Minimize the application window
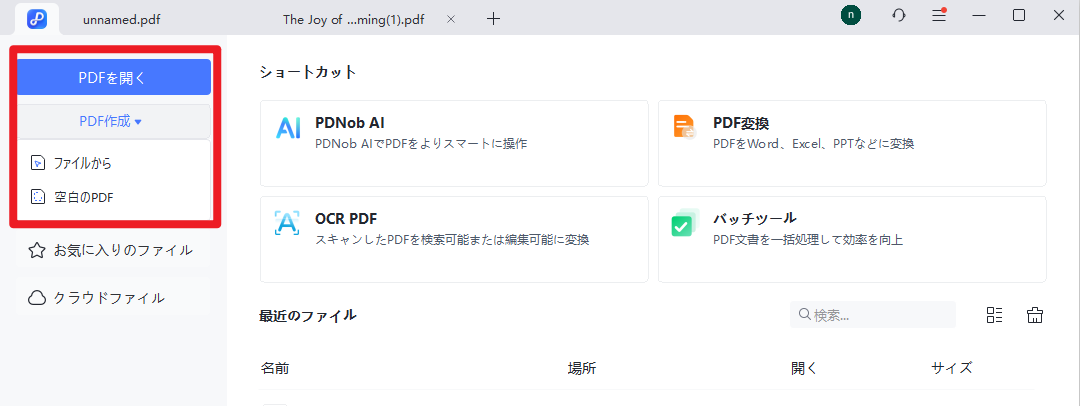This screenshot has height=406, width=1080. (x=978, y=15)
